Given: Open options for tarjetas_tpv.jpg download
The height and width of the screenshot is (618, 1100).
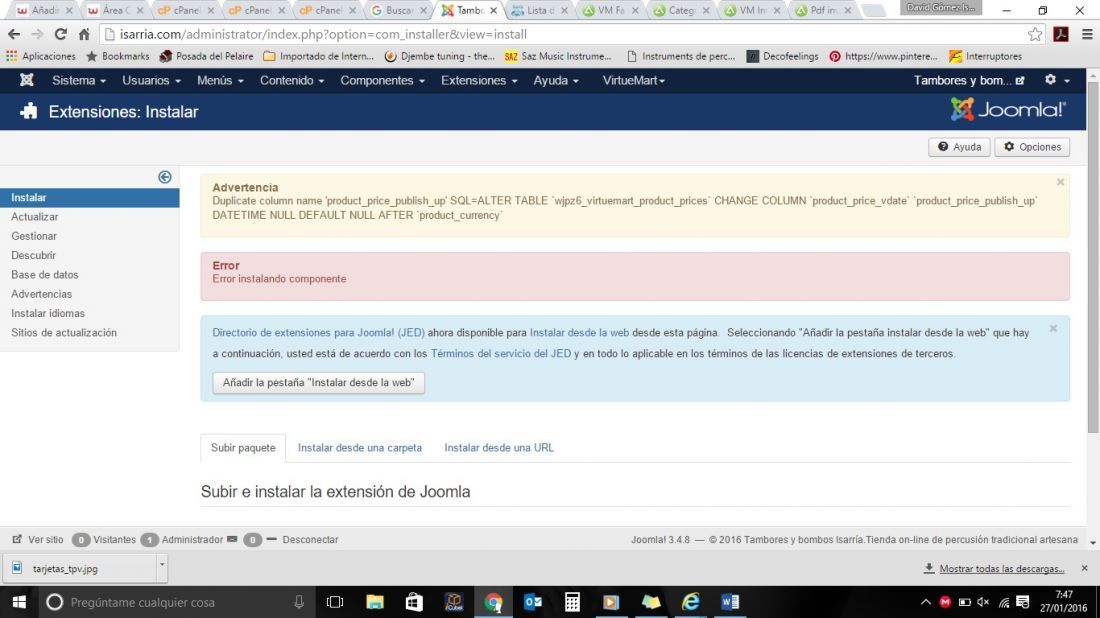Looking at the screenshot, I should [162, 565].
